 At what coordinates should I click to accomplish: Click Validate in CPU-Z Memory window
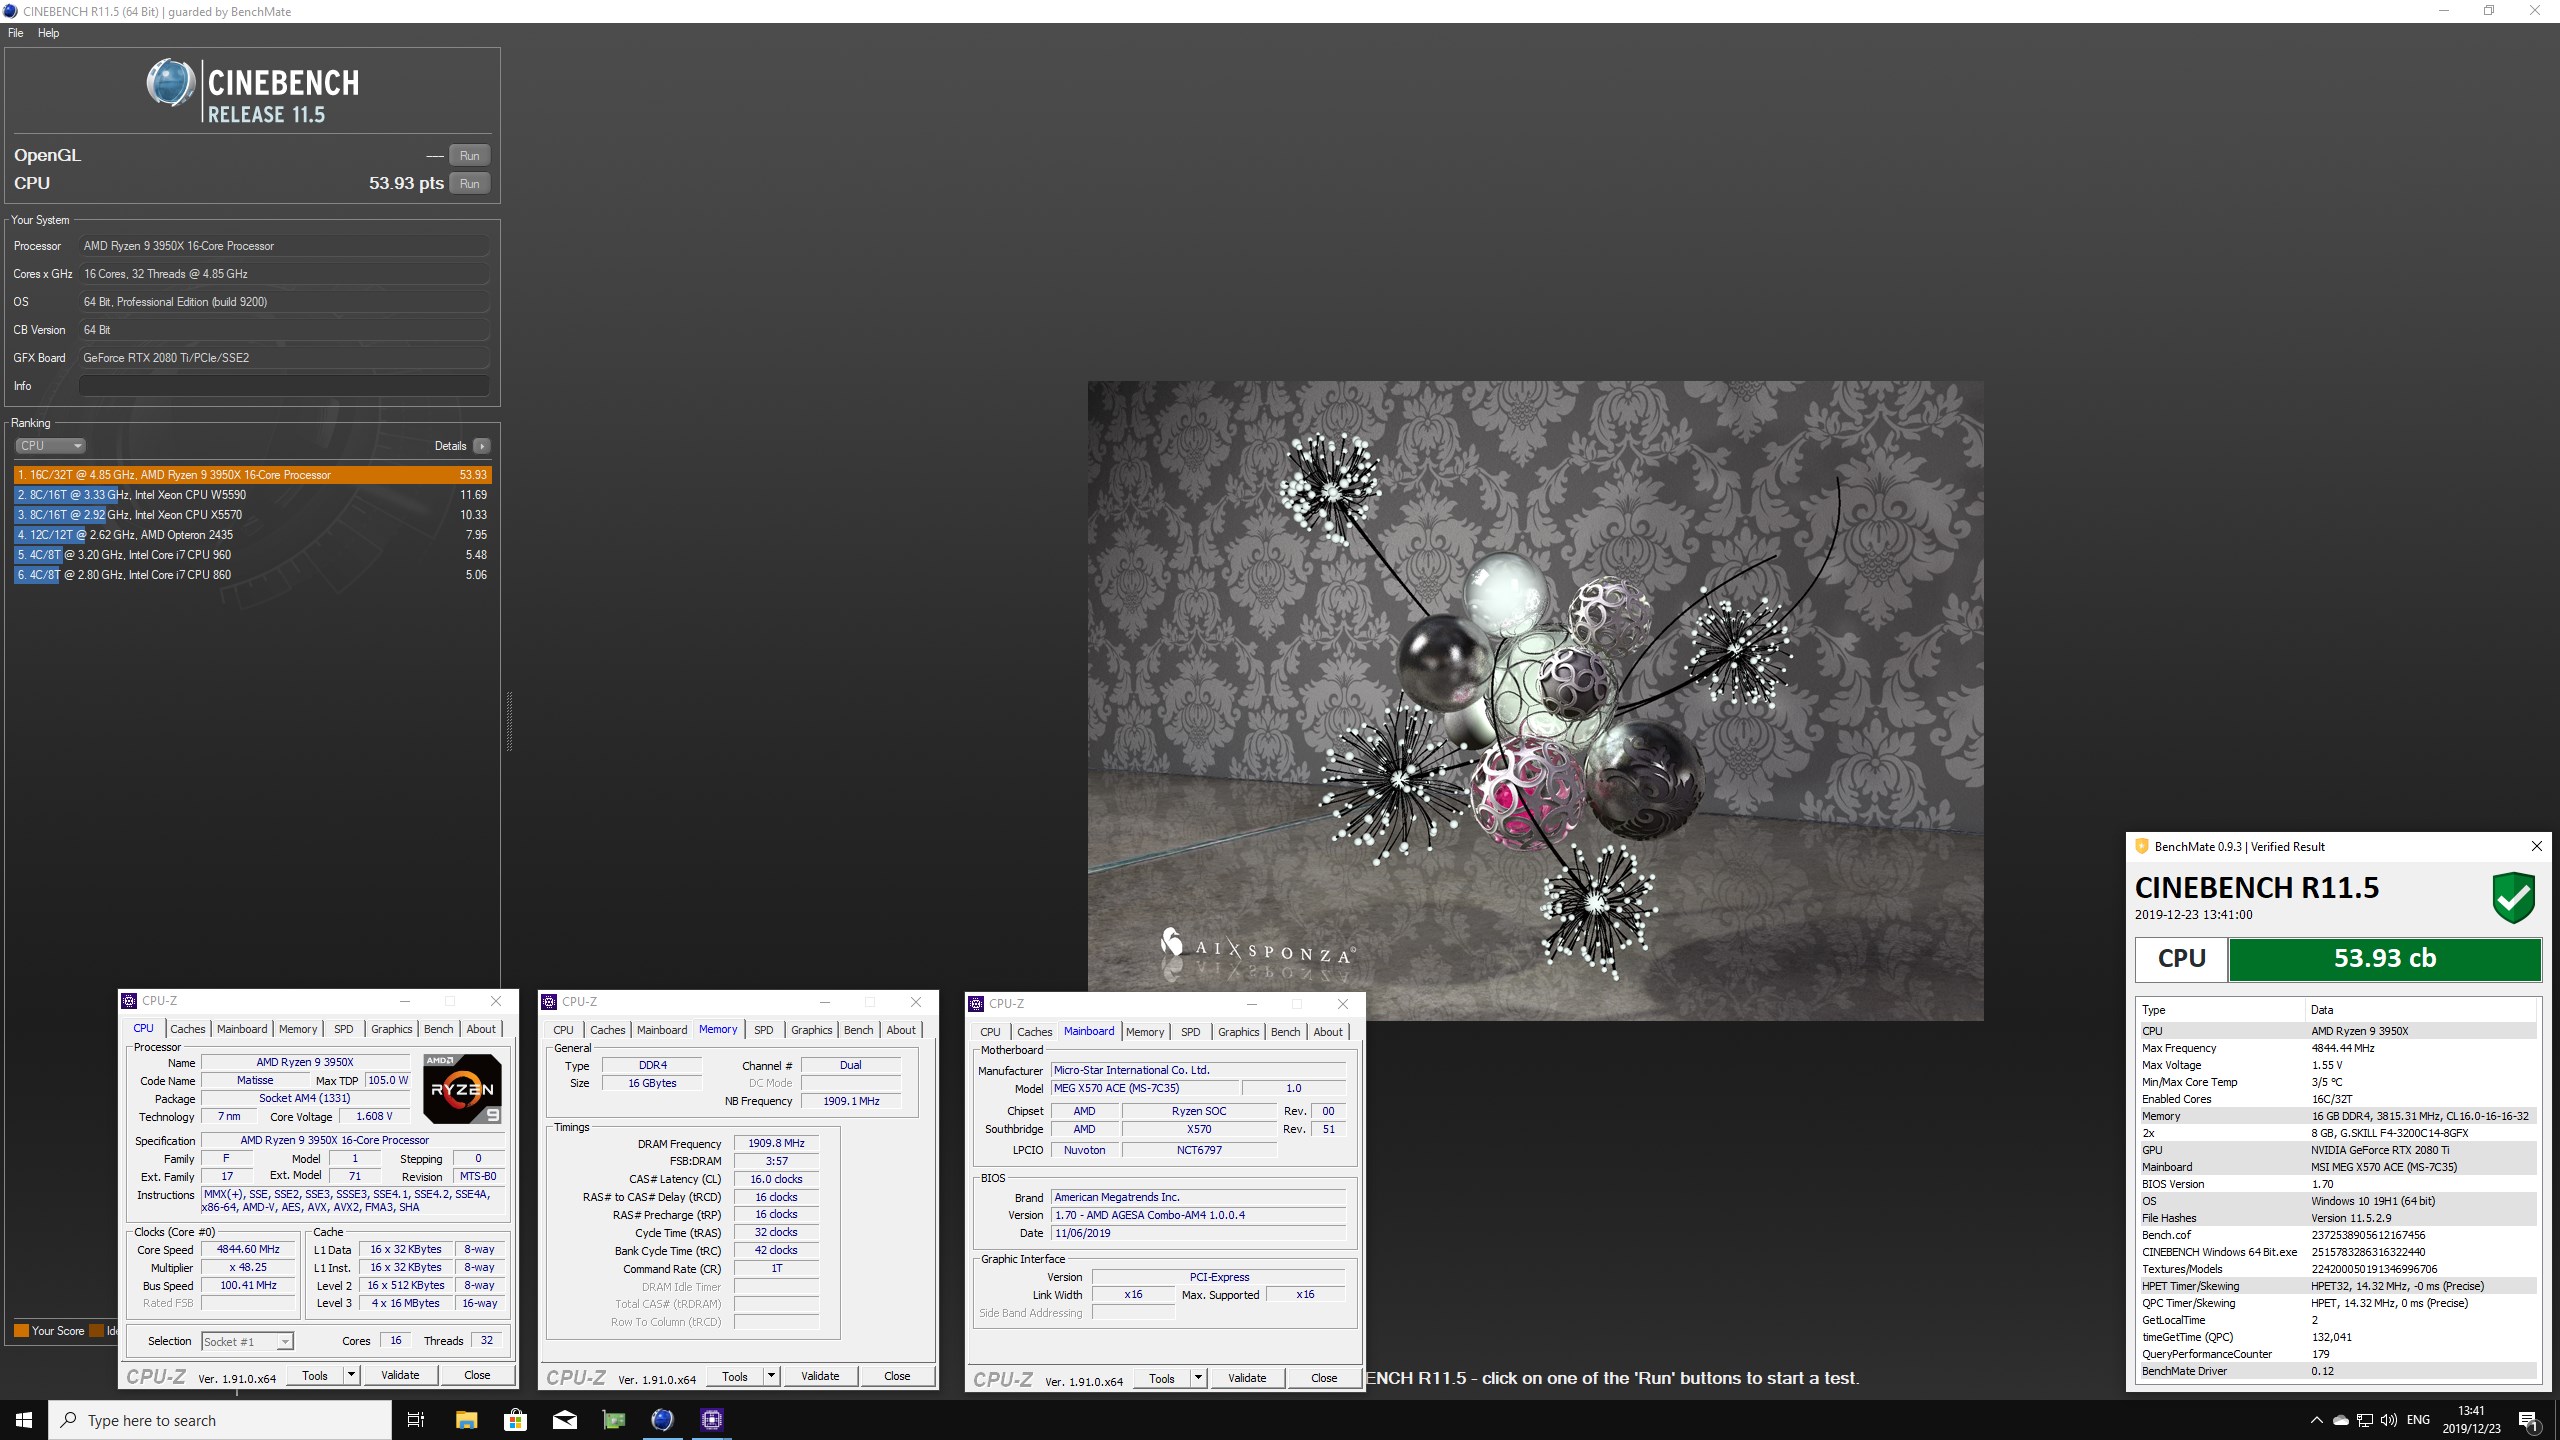(x=820, y=1376)
